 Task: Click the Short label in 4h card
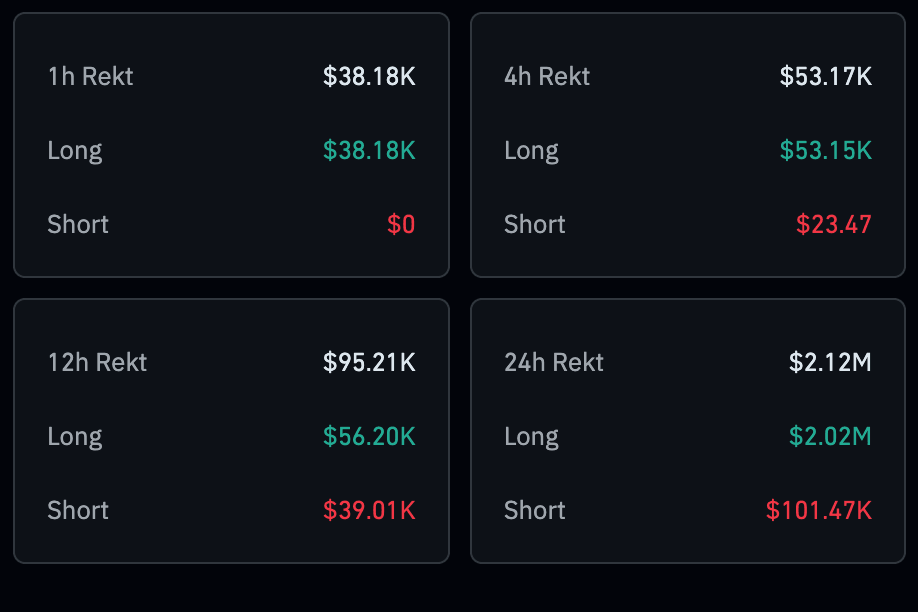(535, 225)
